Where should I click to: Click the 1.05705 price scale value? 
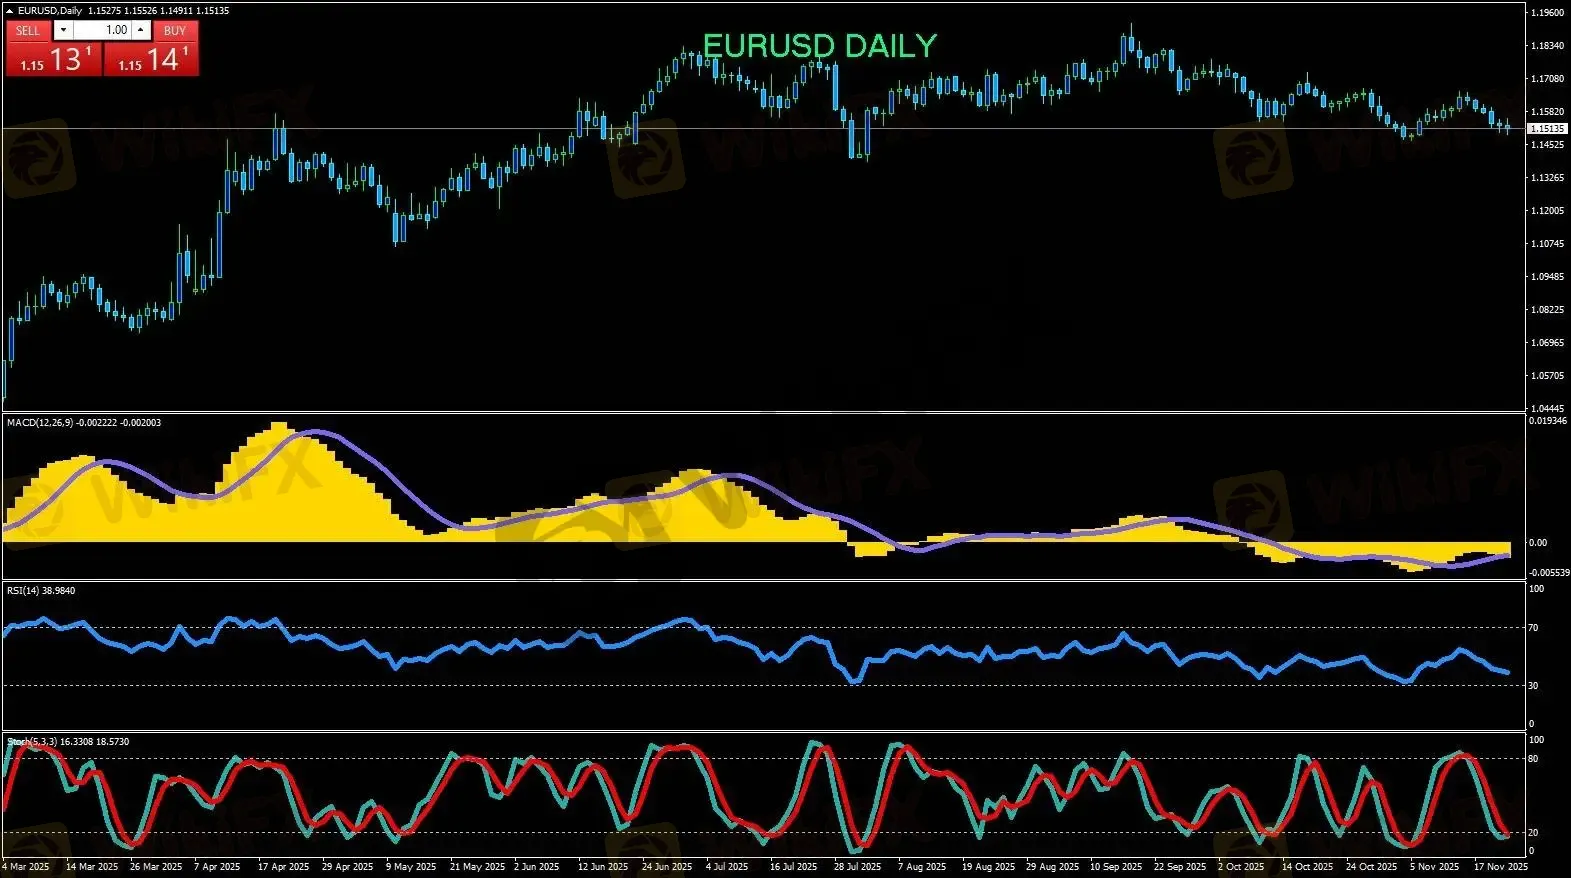pos(1547,376)
